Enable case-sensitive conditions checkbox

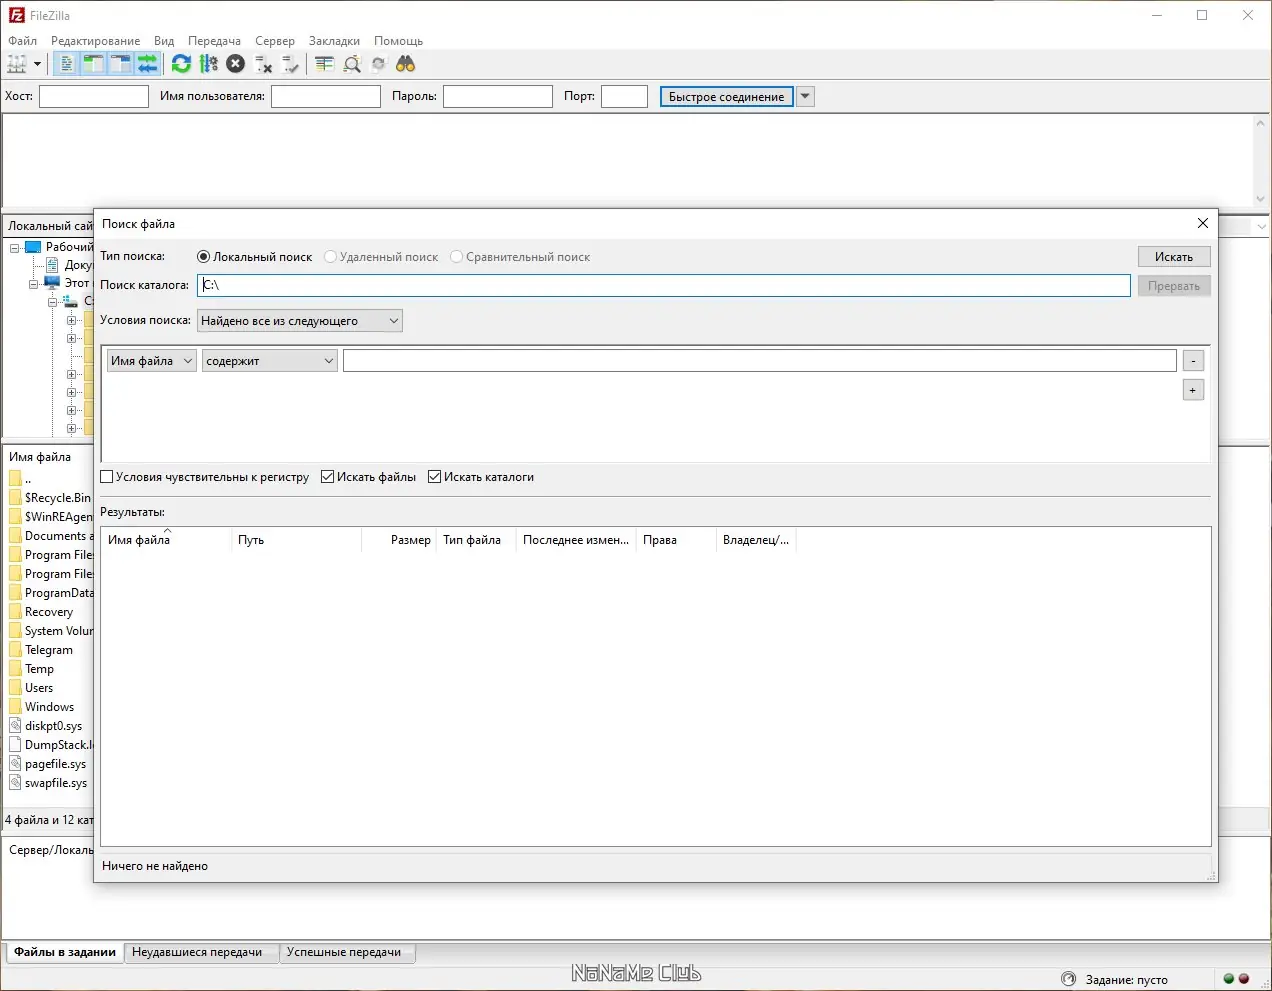(107, 477)
